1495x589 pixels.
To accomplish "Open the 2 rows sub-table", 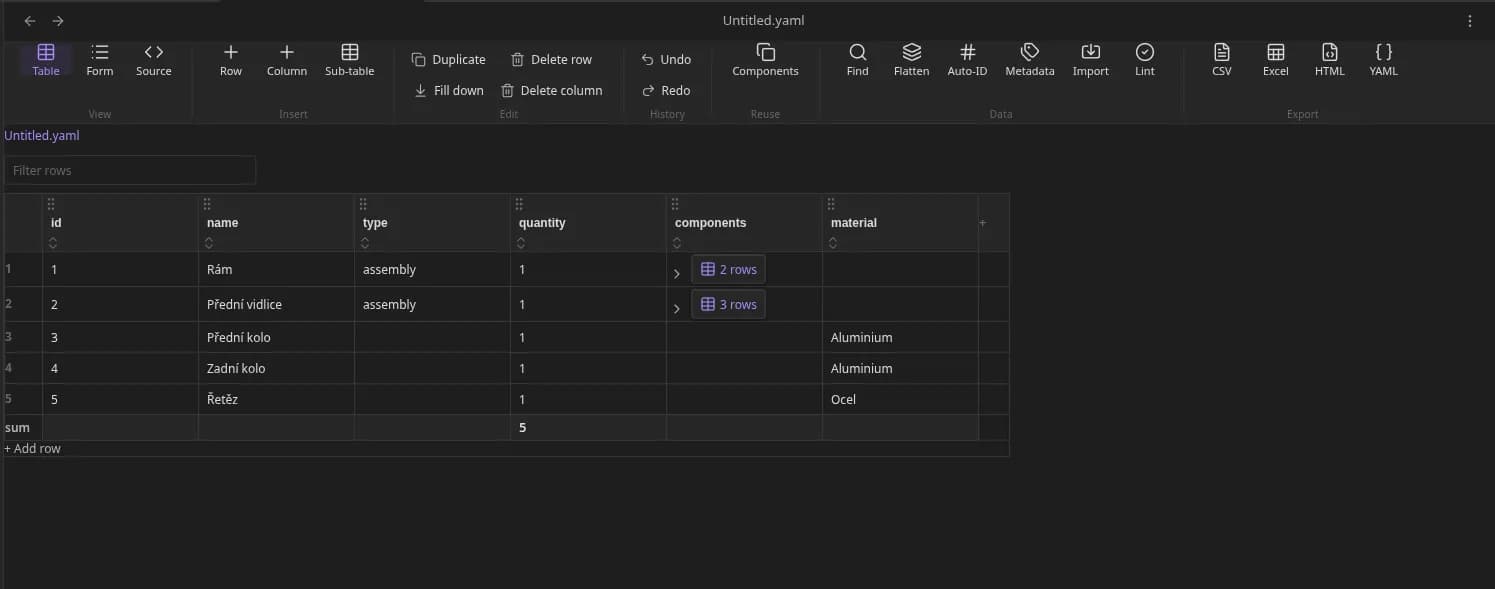I will pos(729,269).
